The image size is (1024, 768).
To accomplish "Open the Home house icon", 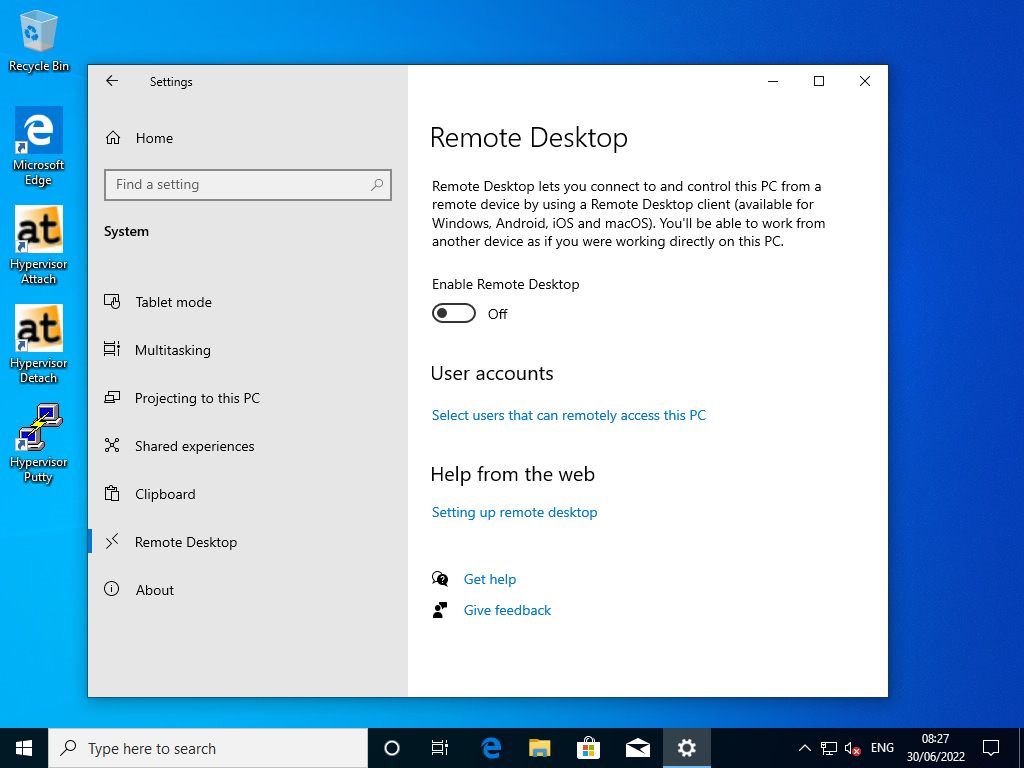I will 112,138.
